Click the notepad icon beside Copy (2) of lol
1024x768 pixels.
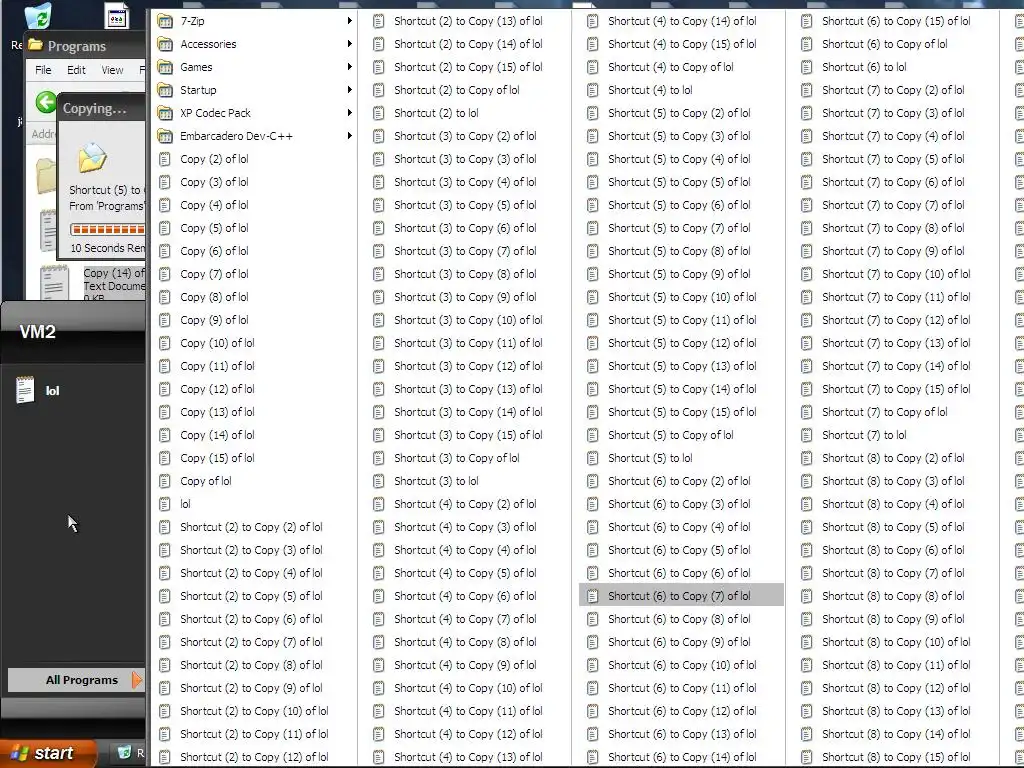pyautogui.click(x=165, y=159)
